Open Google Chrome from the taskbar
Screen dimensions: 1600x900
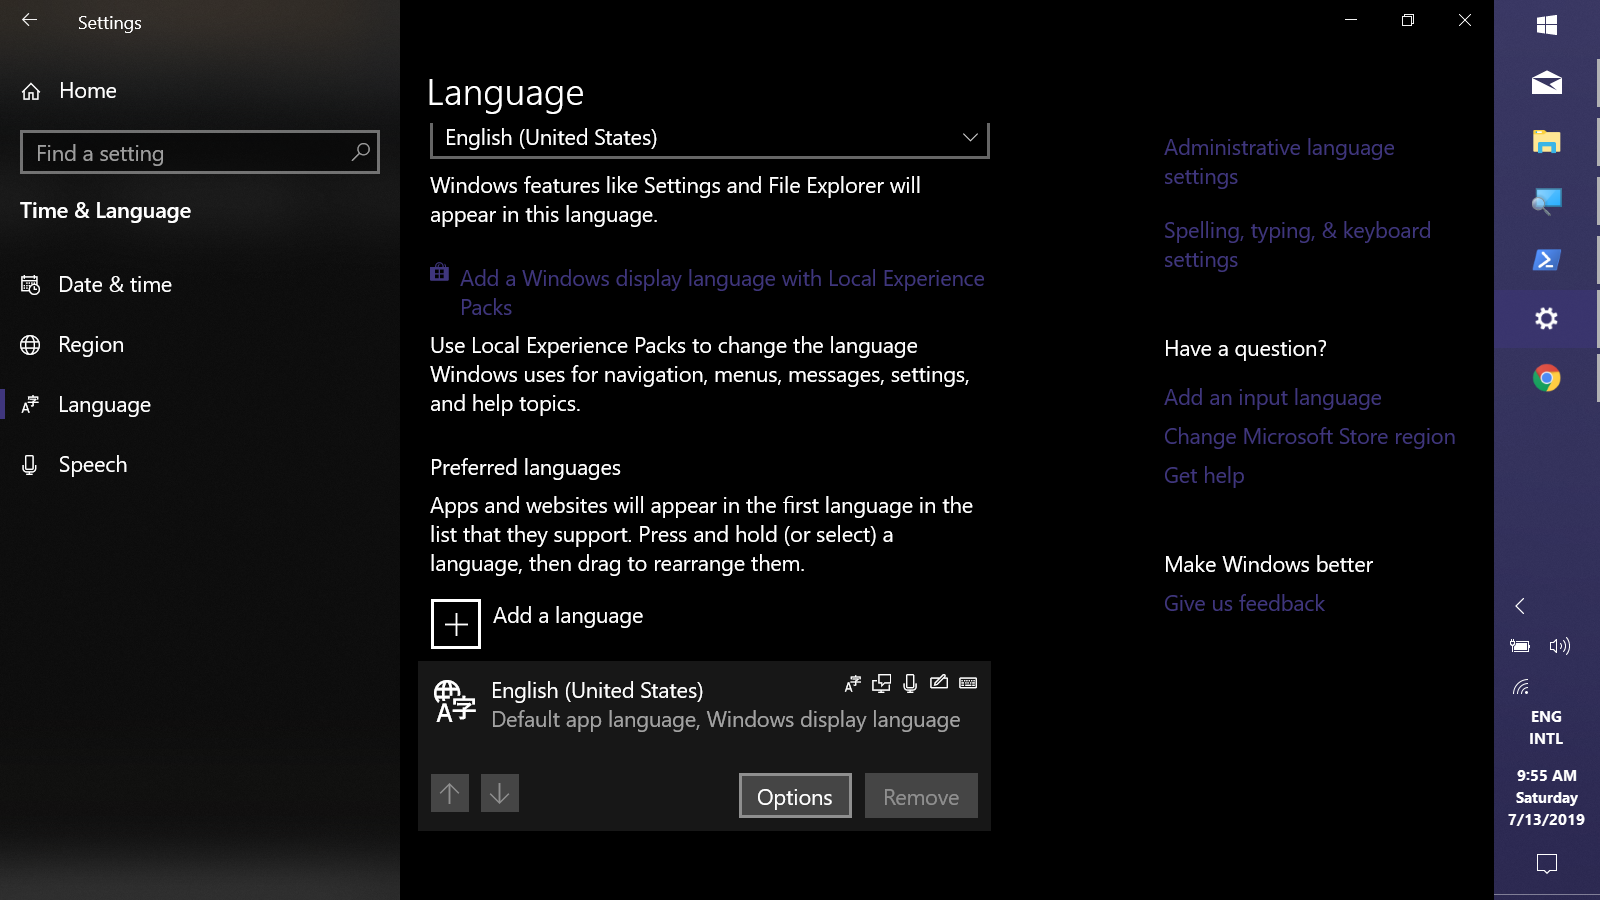(1546, 378)
